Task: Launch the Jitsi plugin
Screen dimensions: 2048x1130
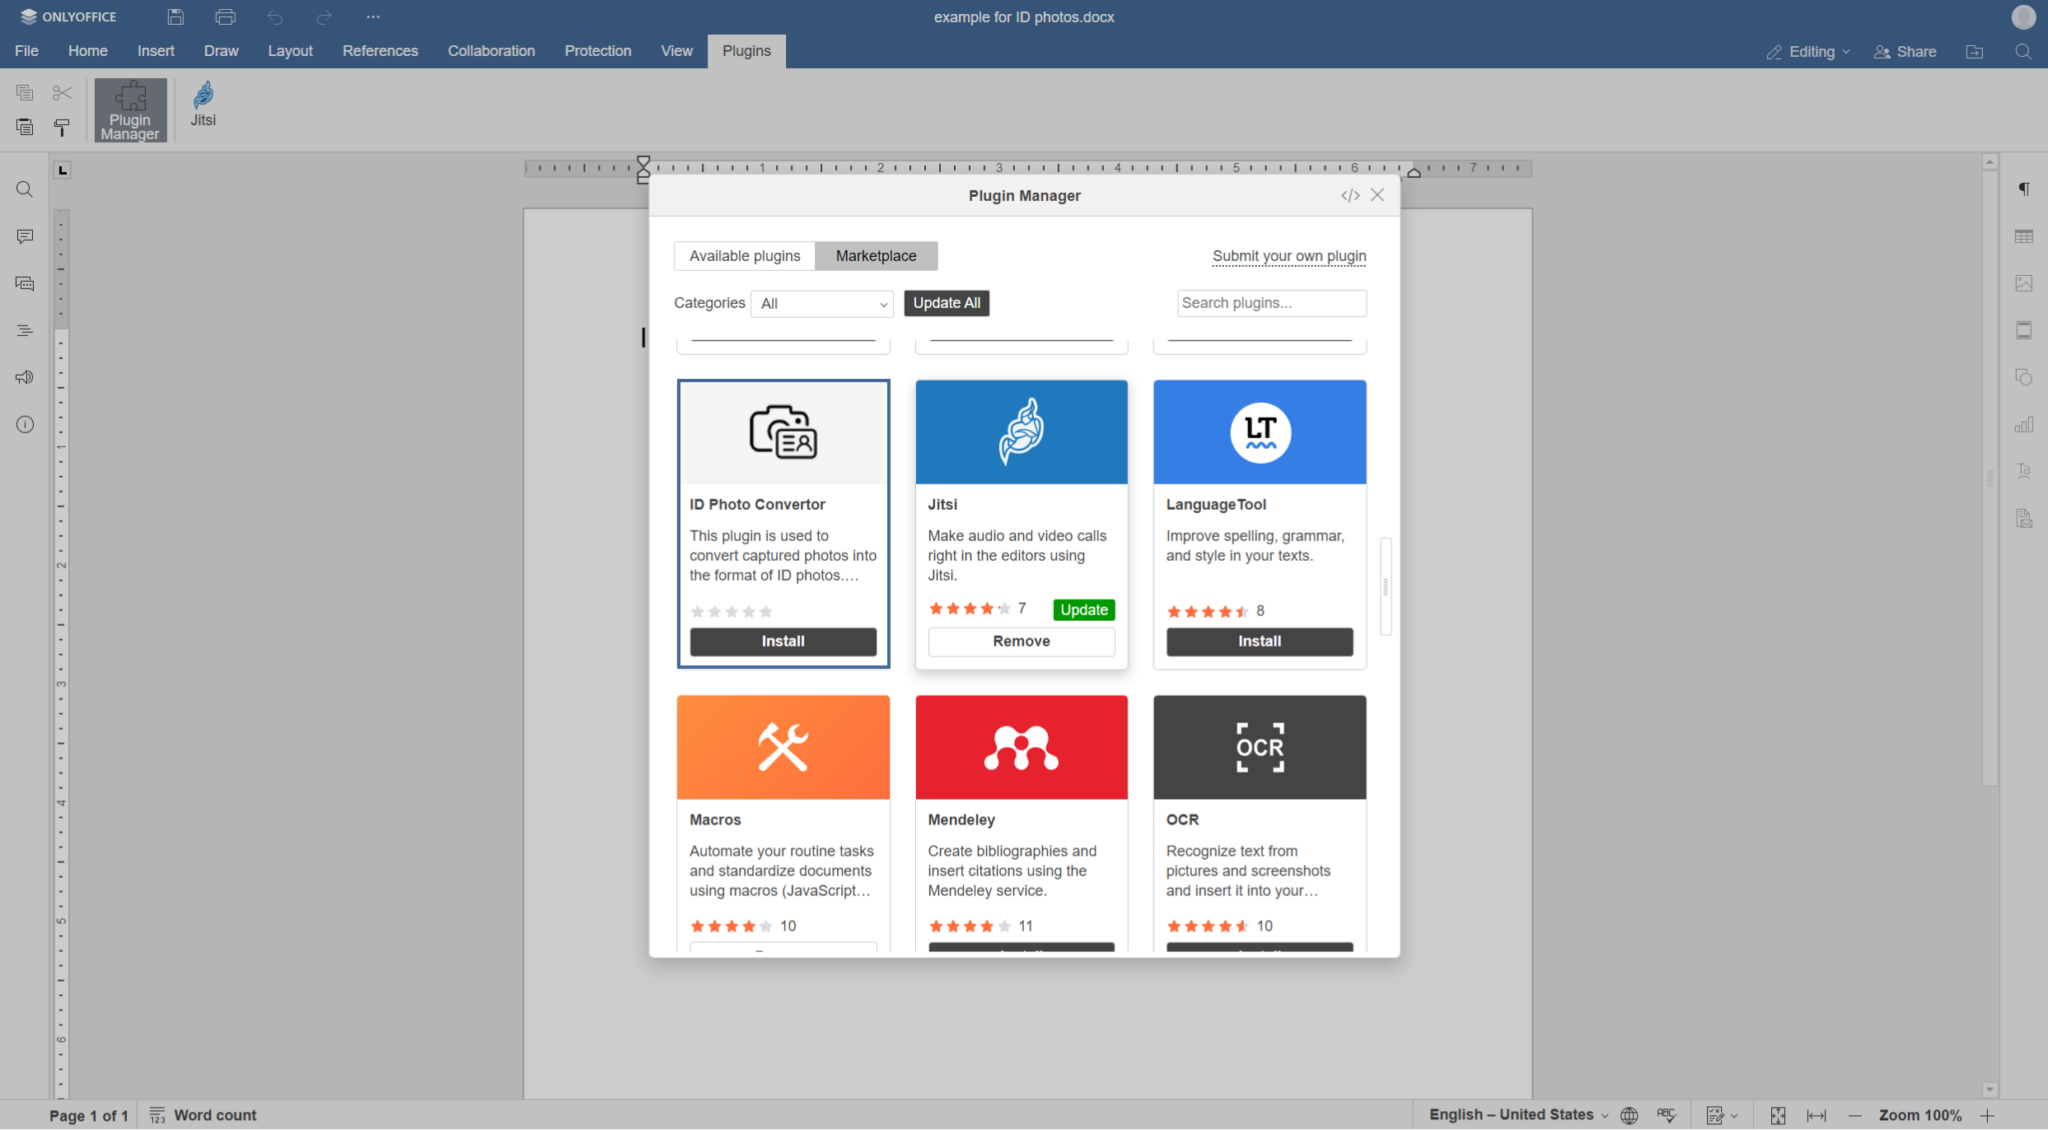Action: 202,106
